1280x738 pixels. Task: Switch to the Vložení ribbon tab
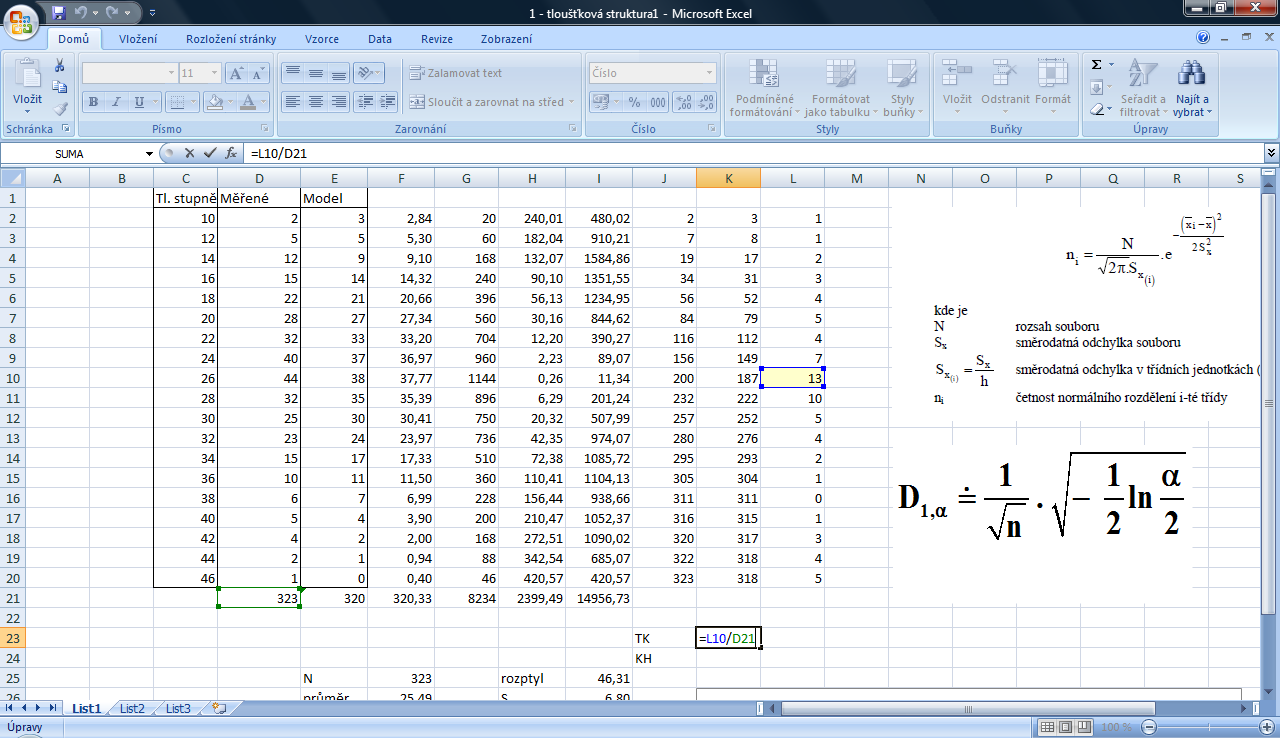tap(138, 39)
